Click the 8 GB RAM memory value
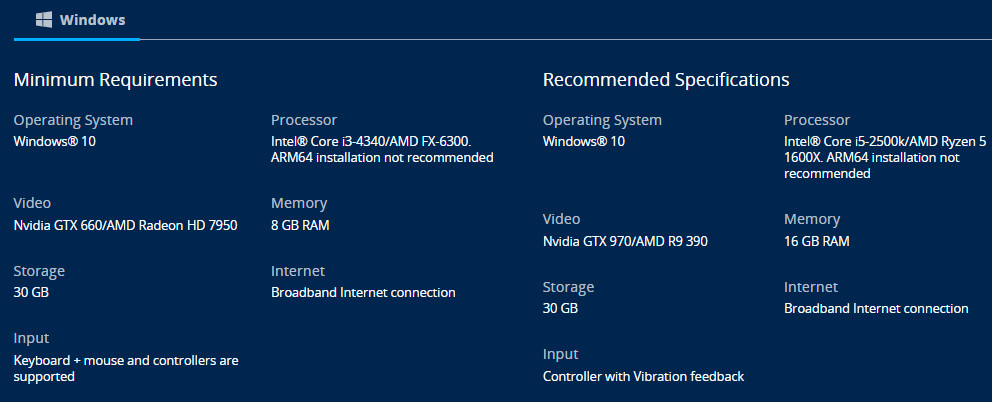 [300, 225]
